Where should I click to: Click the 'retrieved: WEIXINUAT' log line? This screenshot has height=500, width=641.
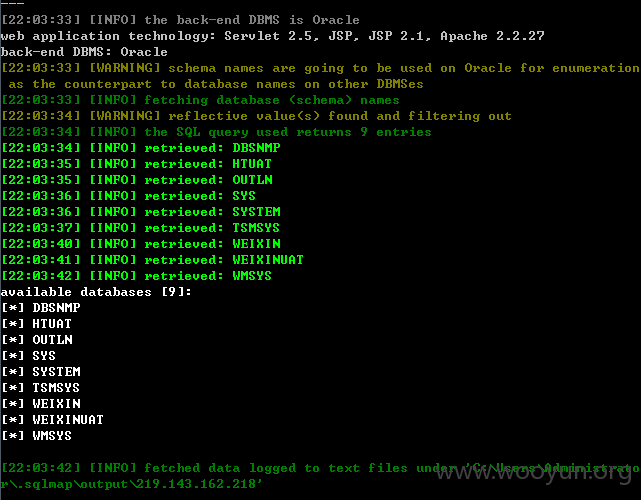[152, 260]
